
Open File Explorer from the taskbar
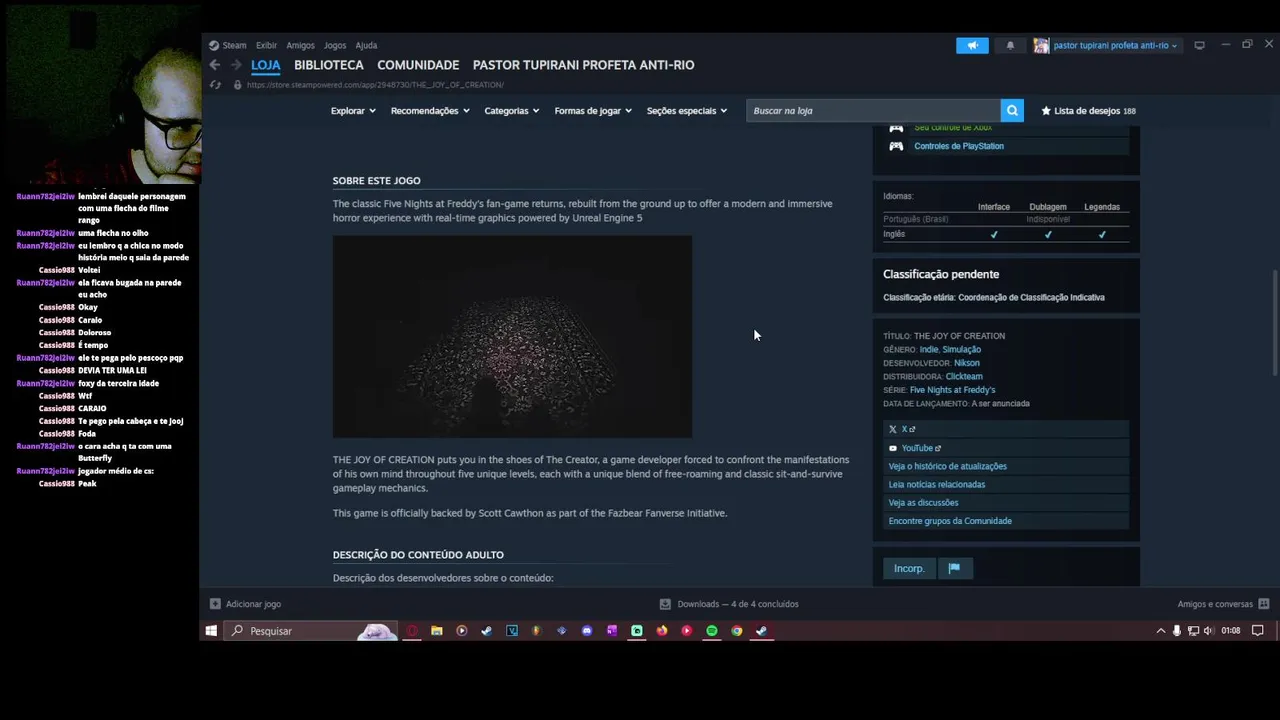pyautogui.click(x=437, y=631)
